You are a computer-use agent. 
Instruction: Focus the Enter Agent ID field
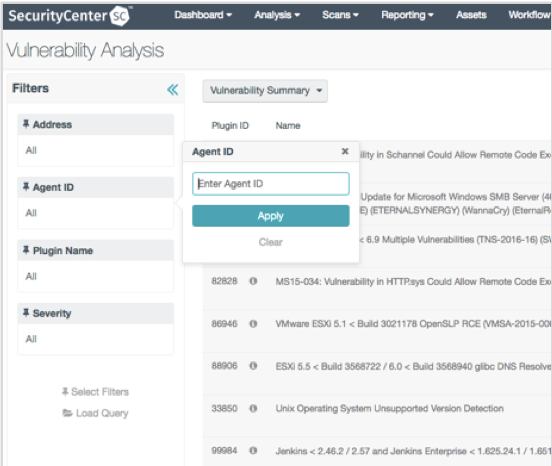[271, 184]
